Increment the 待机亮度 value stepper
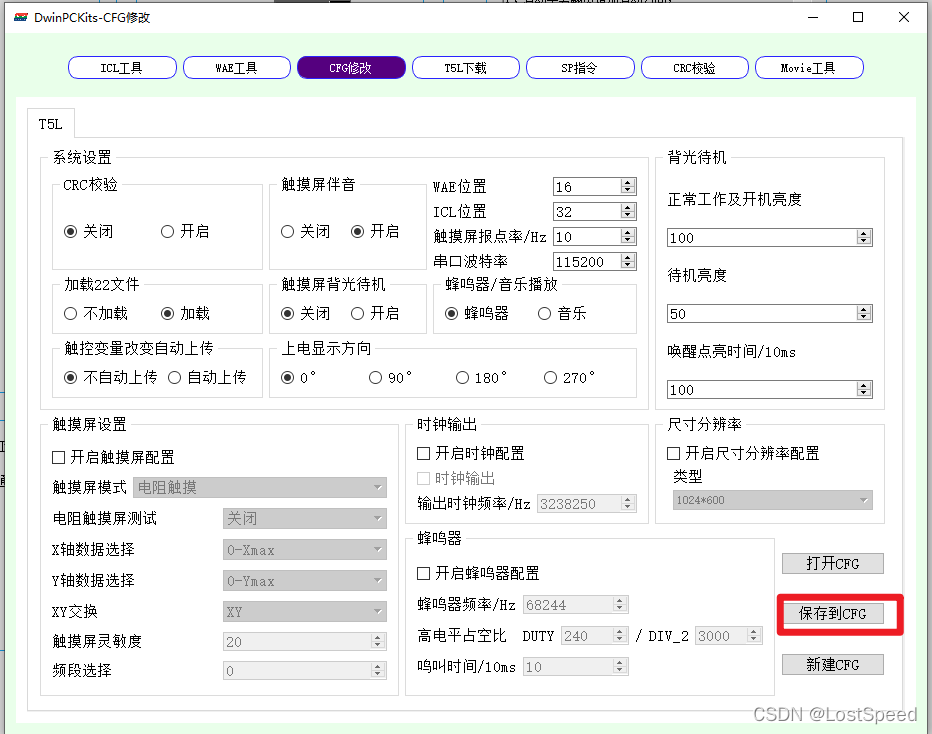The image size is (932, 734). [x=865, y=308]
